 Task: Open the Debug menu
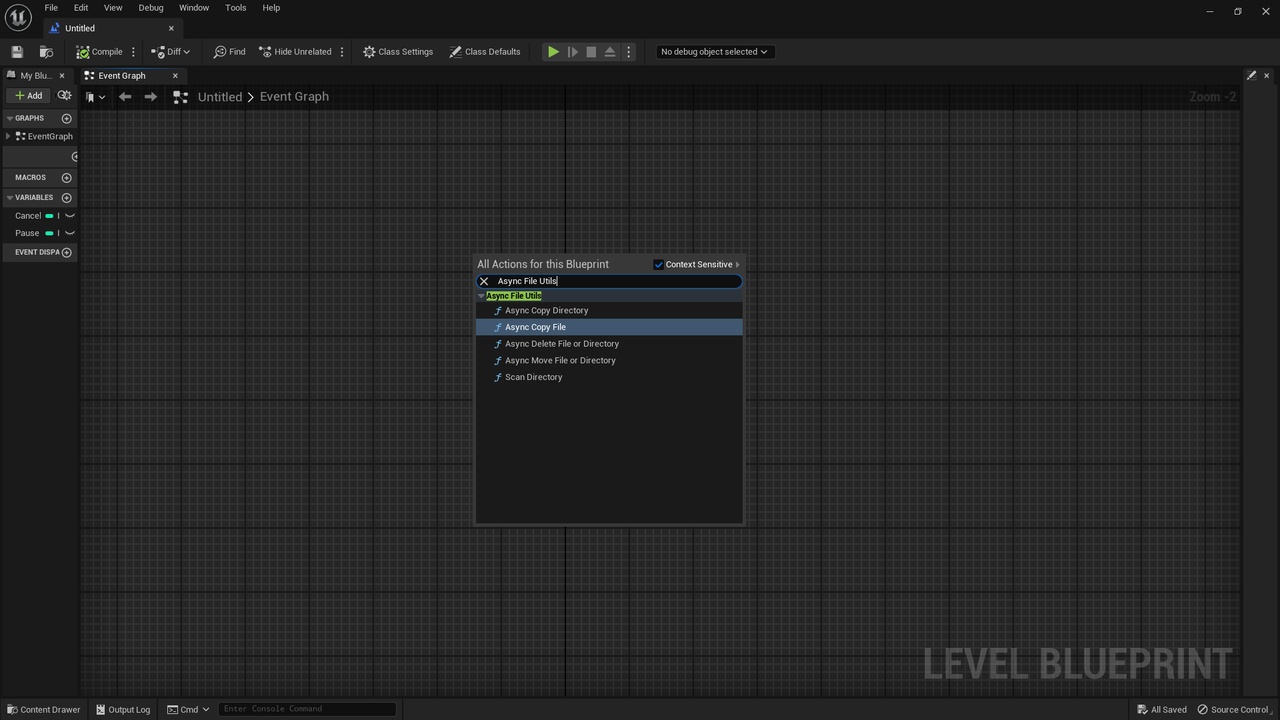point(151,8)
